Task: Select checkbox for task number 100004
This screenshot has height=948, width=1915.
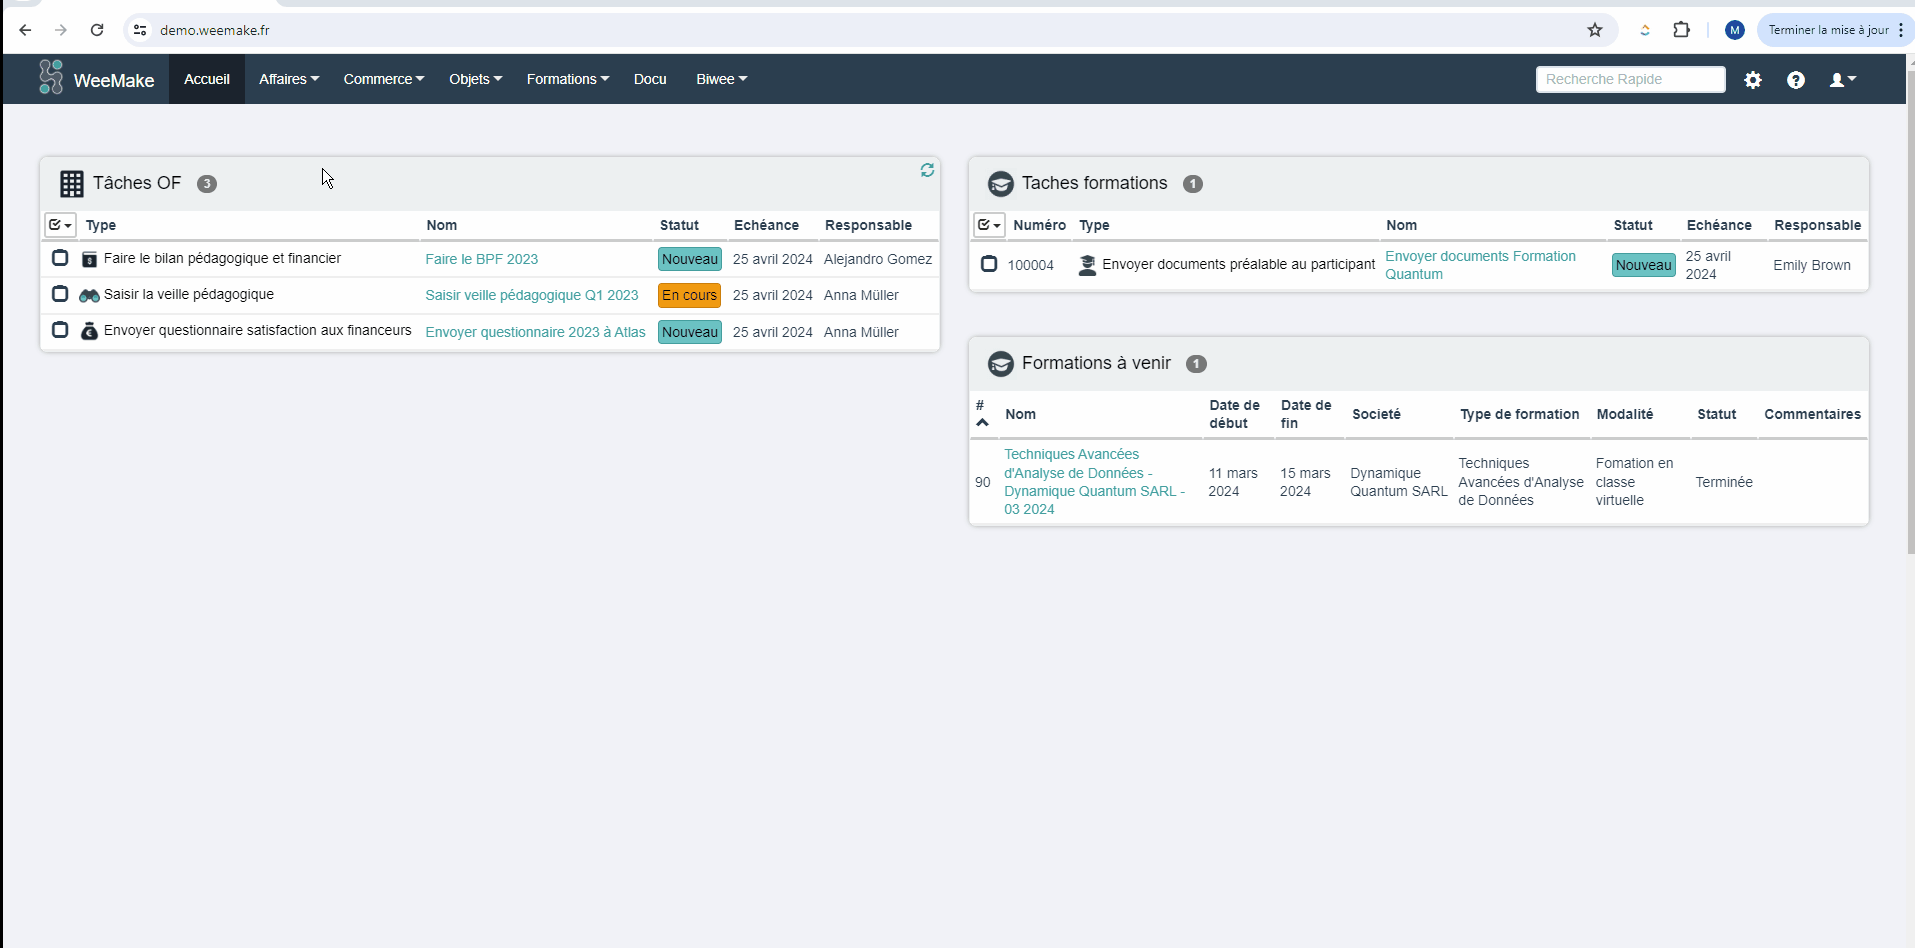Action: (x=988, y=264)
